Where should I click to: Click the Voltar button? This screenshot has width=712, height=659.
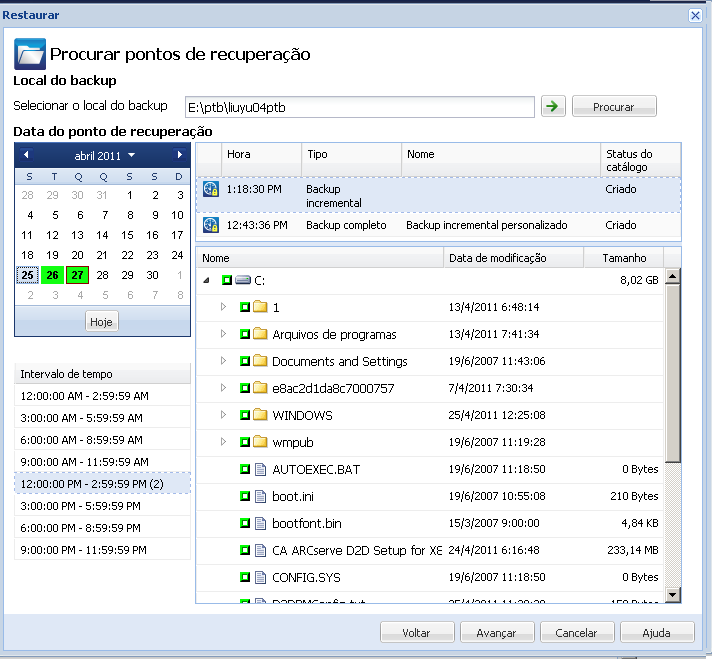[x=416, y=632]
